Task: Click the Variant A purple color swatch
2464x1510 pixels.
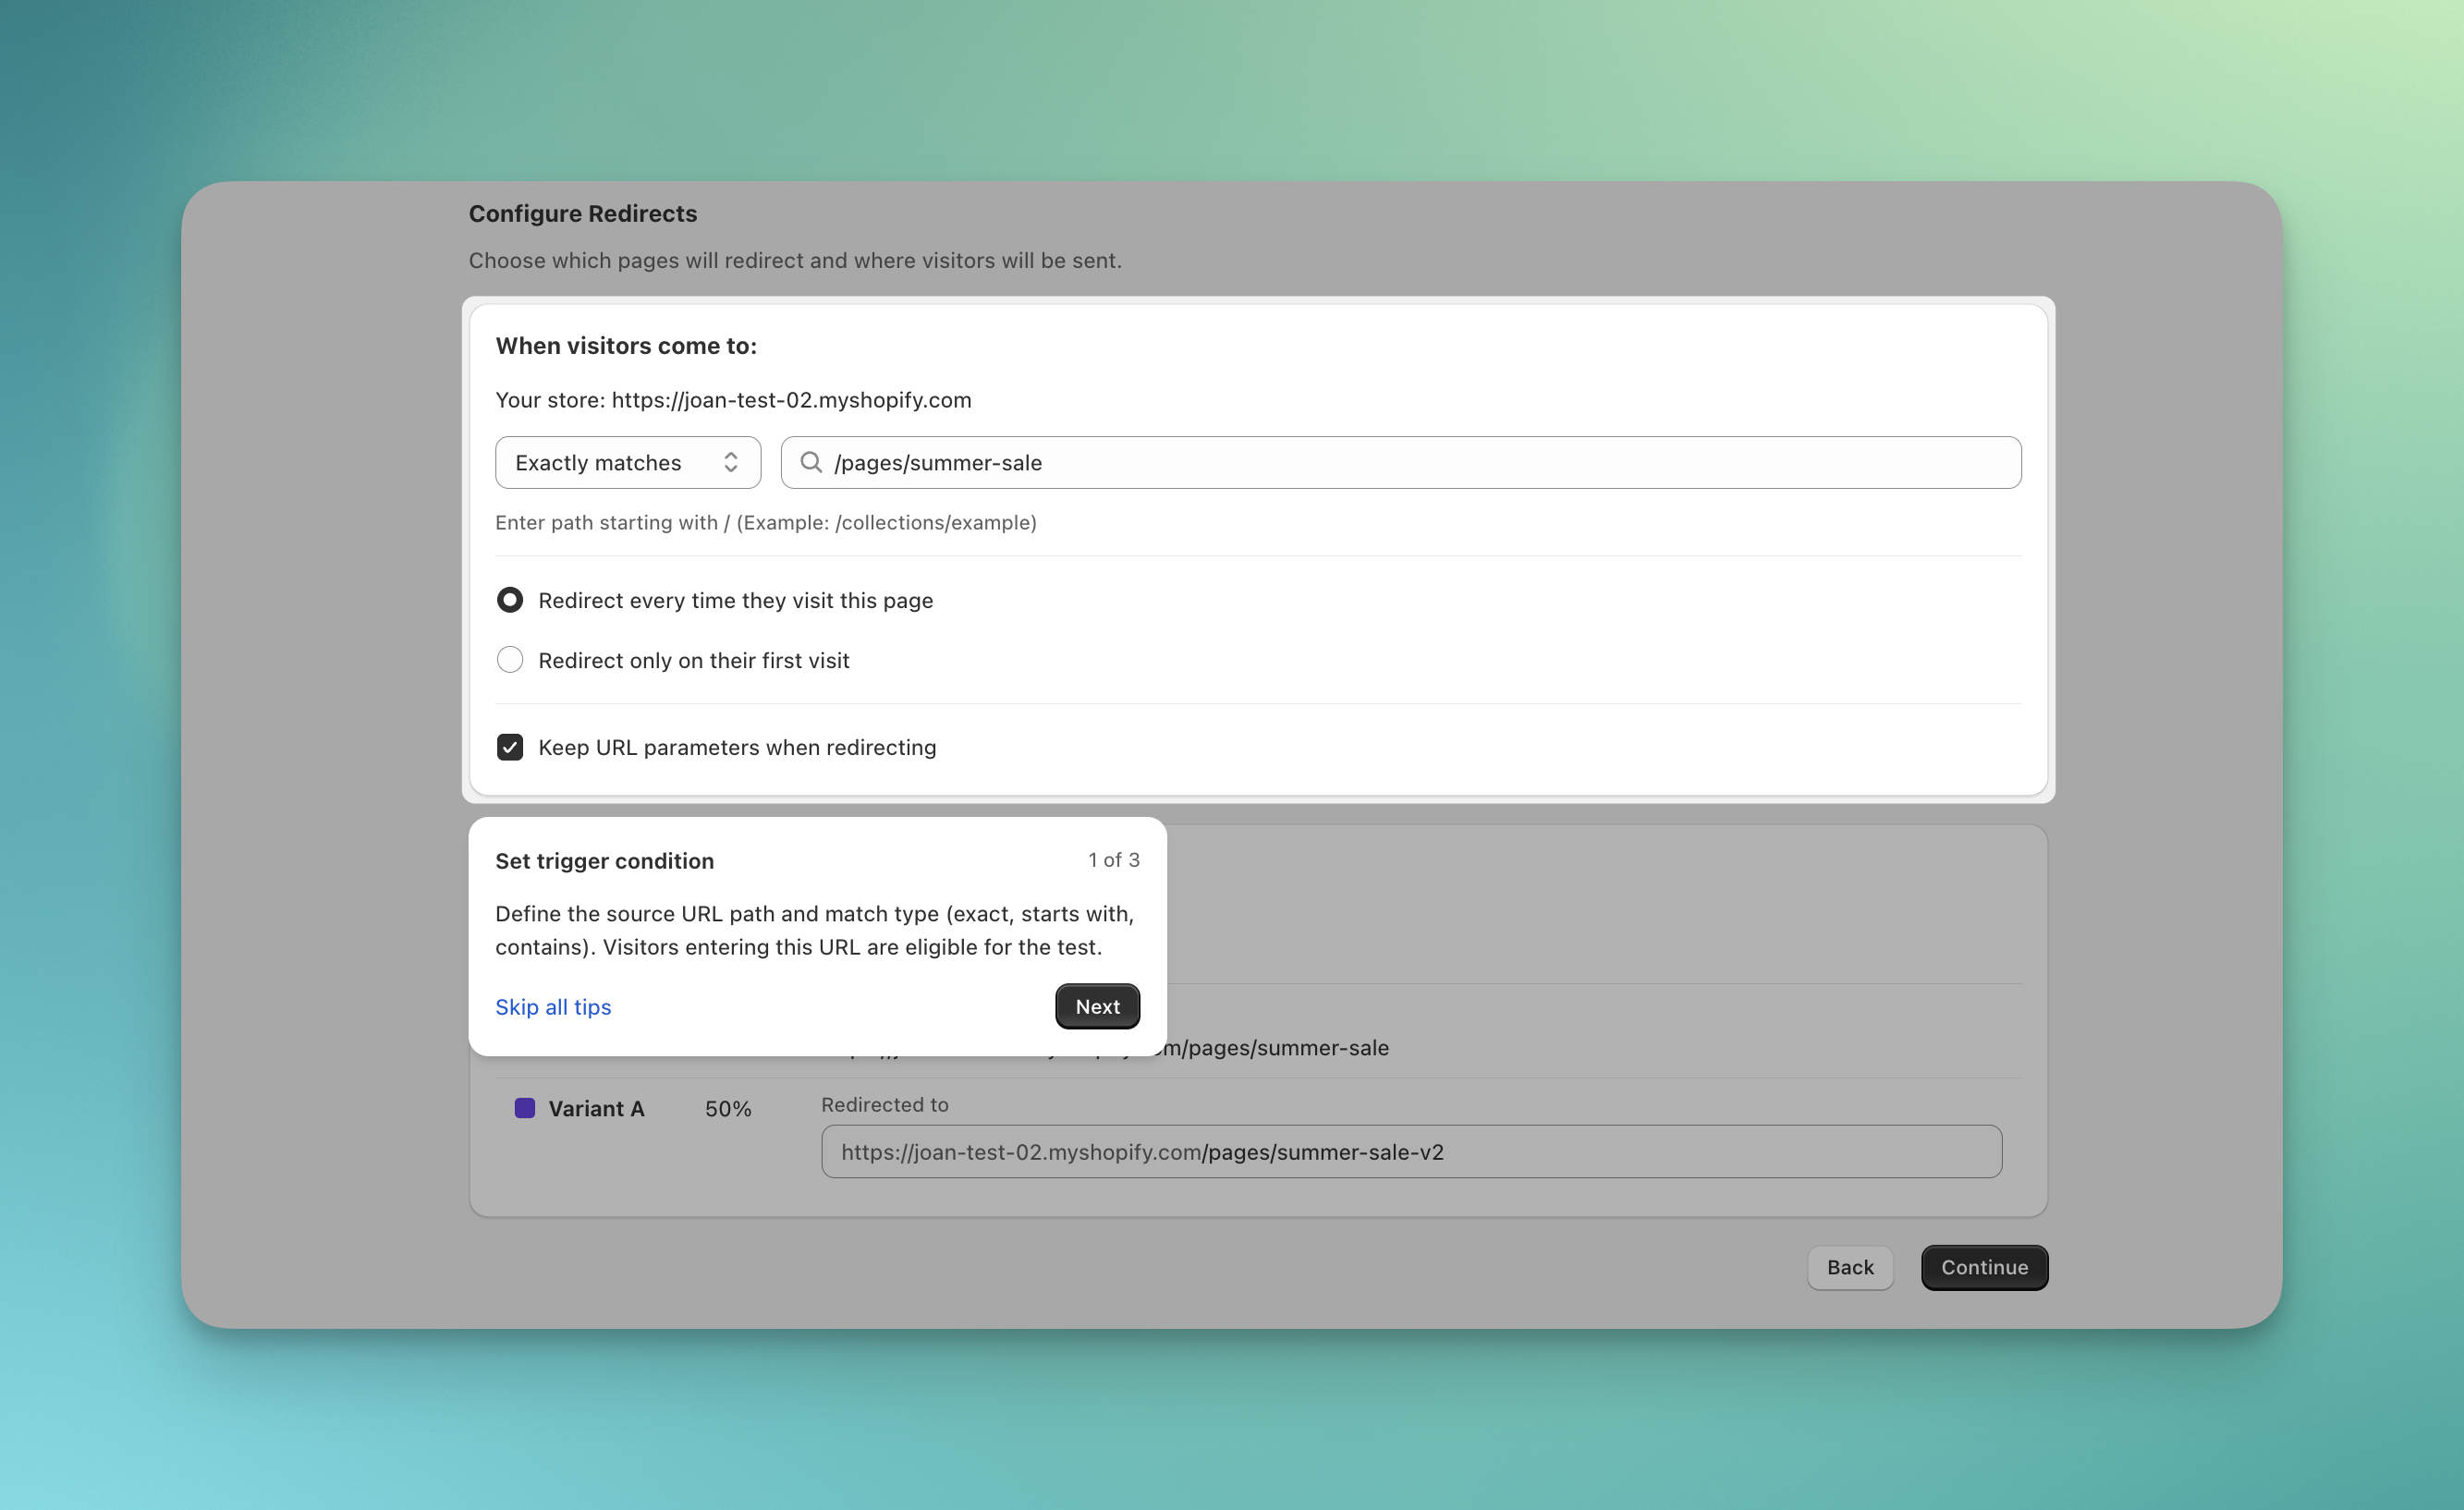Action: tap(524, 1108)
